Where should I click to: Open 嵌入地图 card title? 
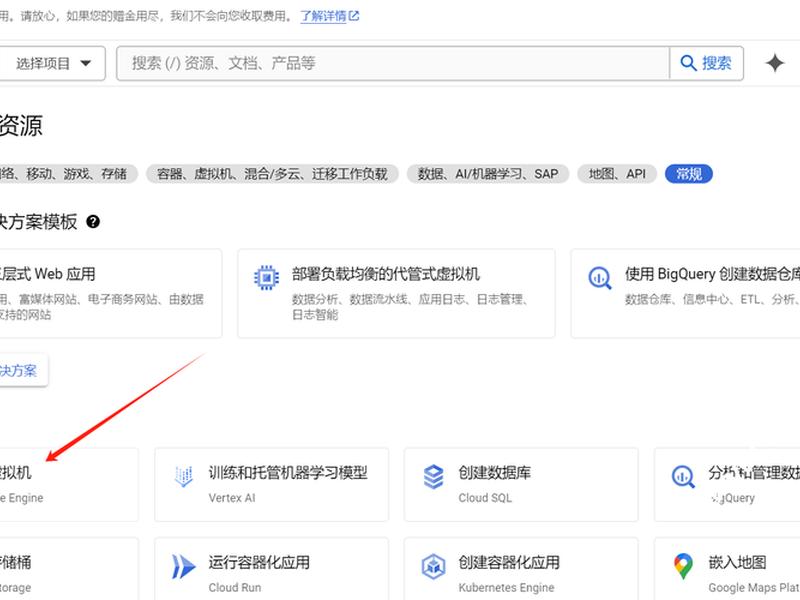click(x=737, y=562)
